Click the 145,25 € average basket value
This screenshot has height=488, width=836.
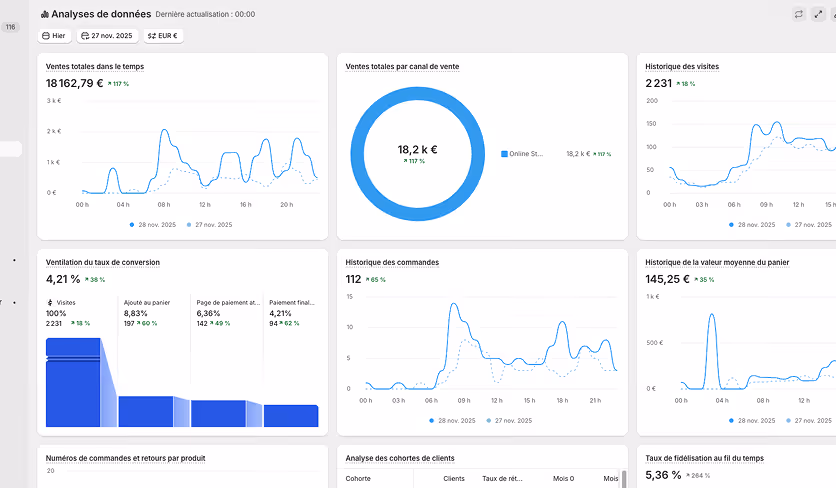668,279
